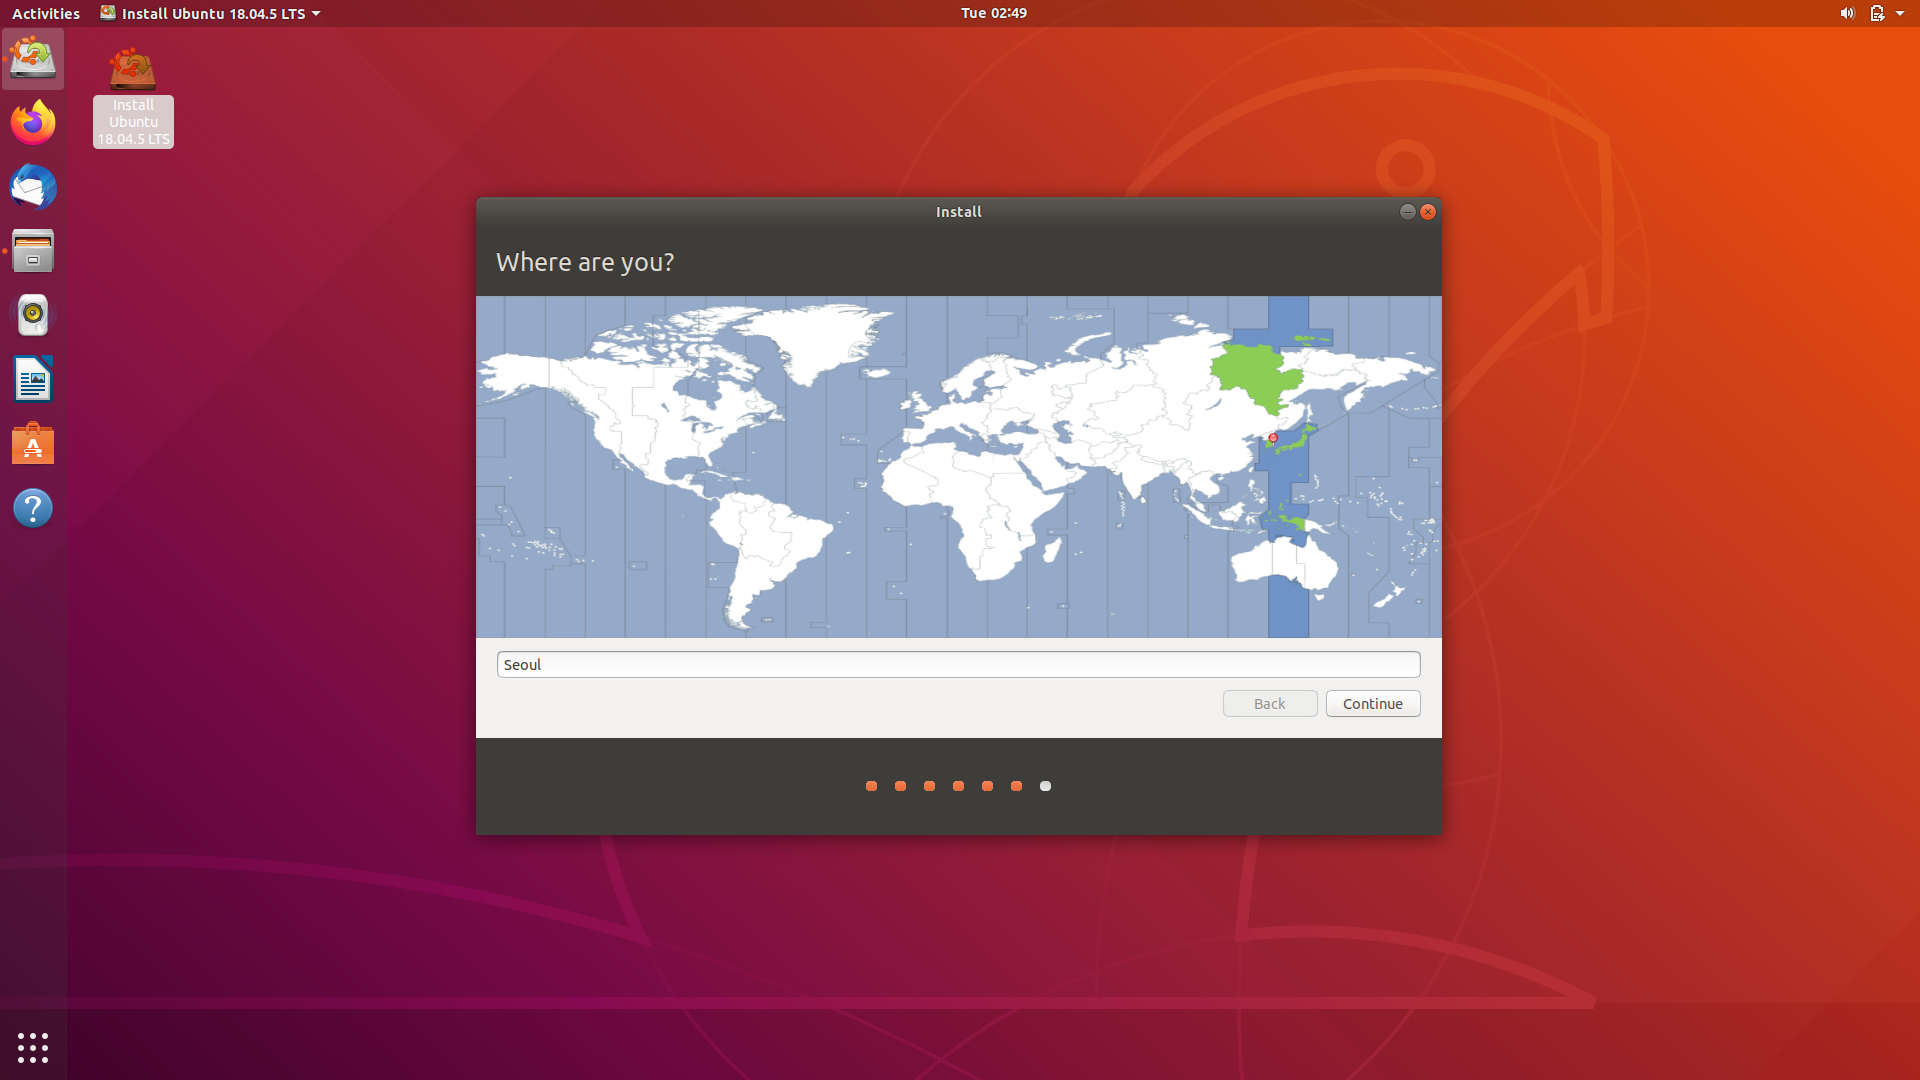This screenshot has width=1920, height=1080.
Task: Open Rhythmbox music player icon
Action: click(x=33, y=315)
